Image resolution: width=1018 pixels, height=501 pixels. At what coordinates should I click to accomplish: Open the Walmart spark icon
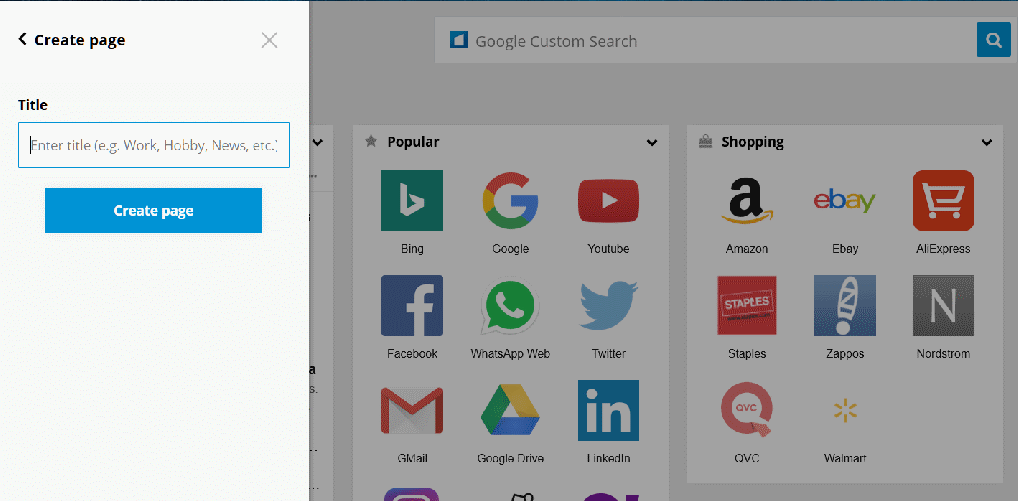[x=845, y=410]
